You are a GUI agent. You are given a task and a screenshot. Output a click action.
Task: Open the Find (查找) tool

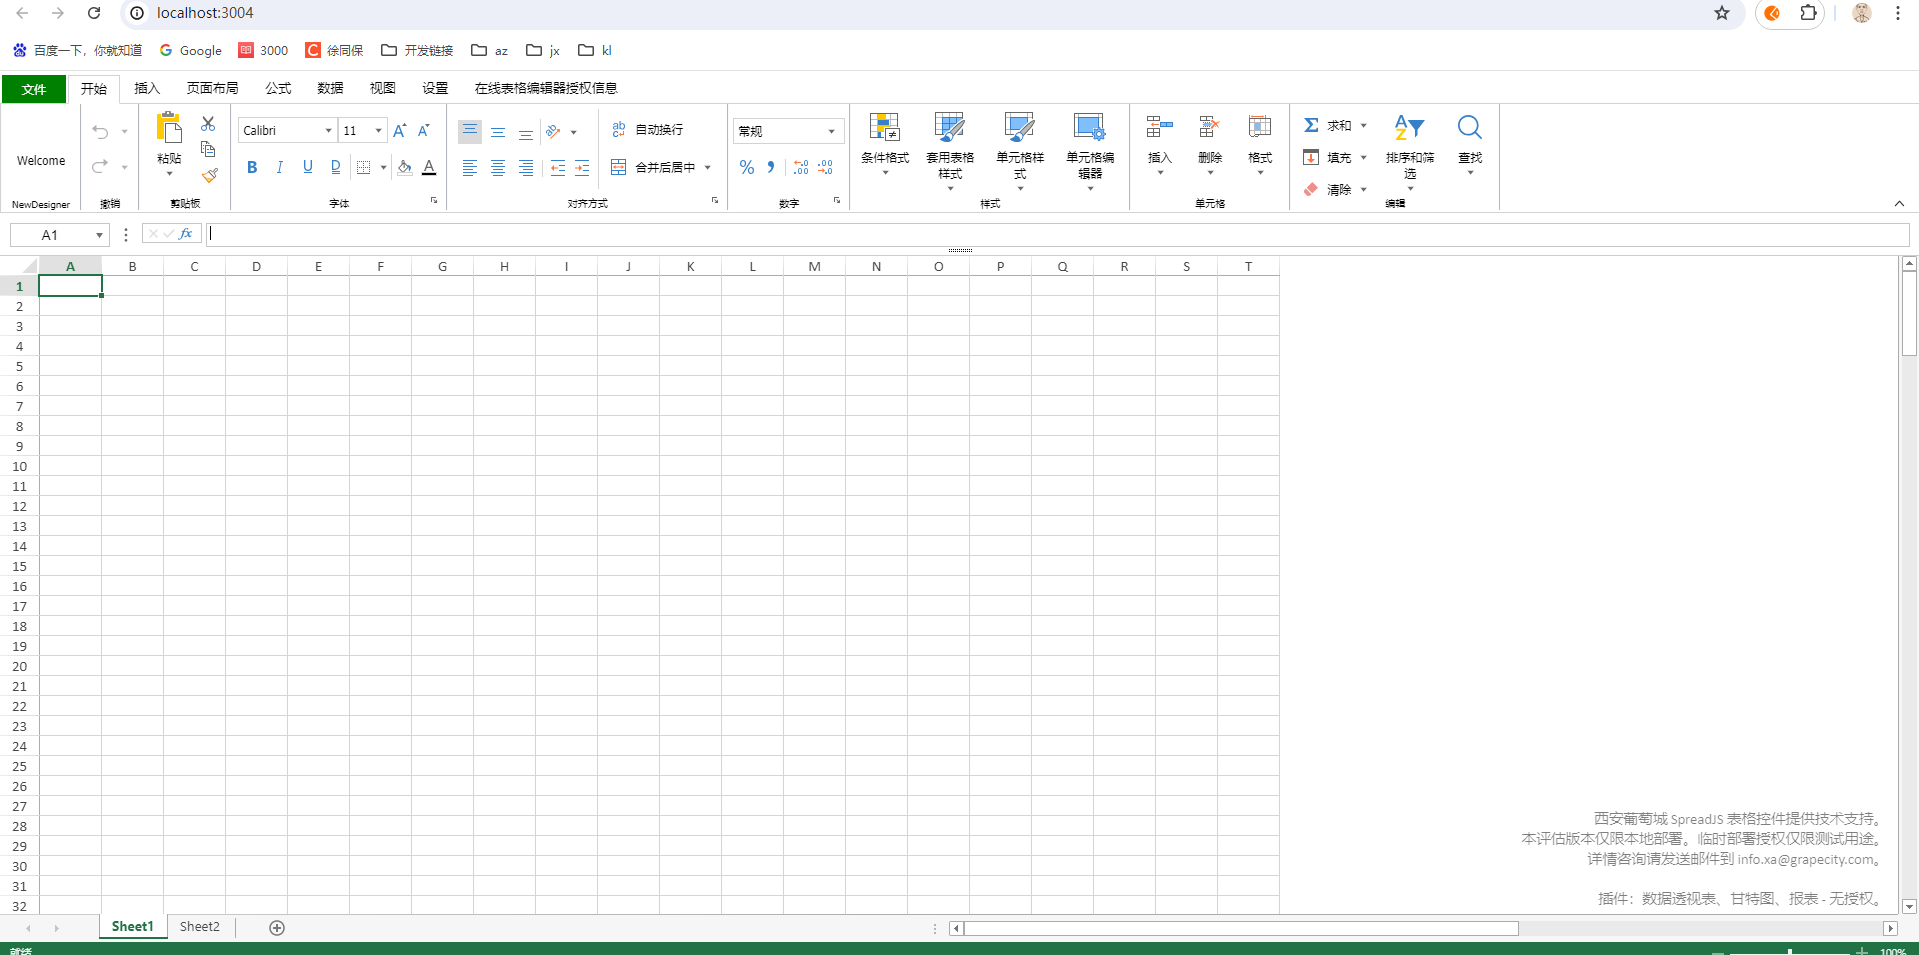[x=1468, y=140]
